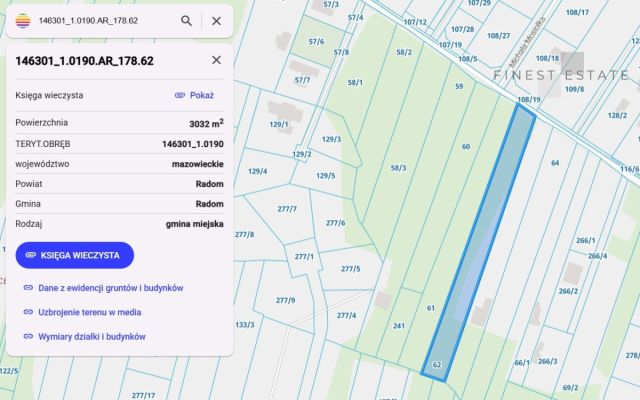This screenshot has height=400, width=640.
Task: Select parcel 60 on the map
Action: click(x=466, y=147)
